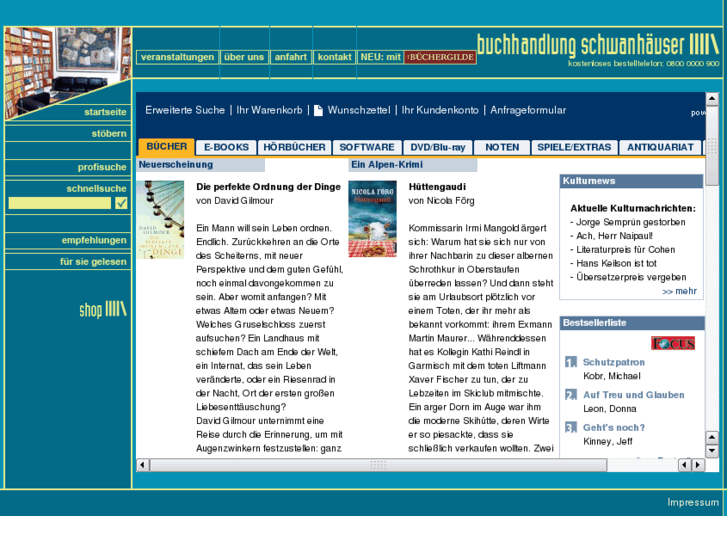Open the Anfrageformular link
727x545 pixels.
pyautogui.click(x=528, y=110)
